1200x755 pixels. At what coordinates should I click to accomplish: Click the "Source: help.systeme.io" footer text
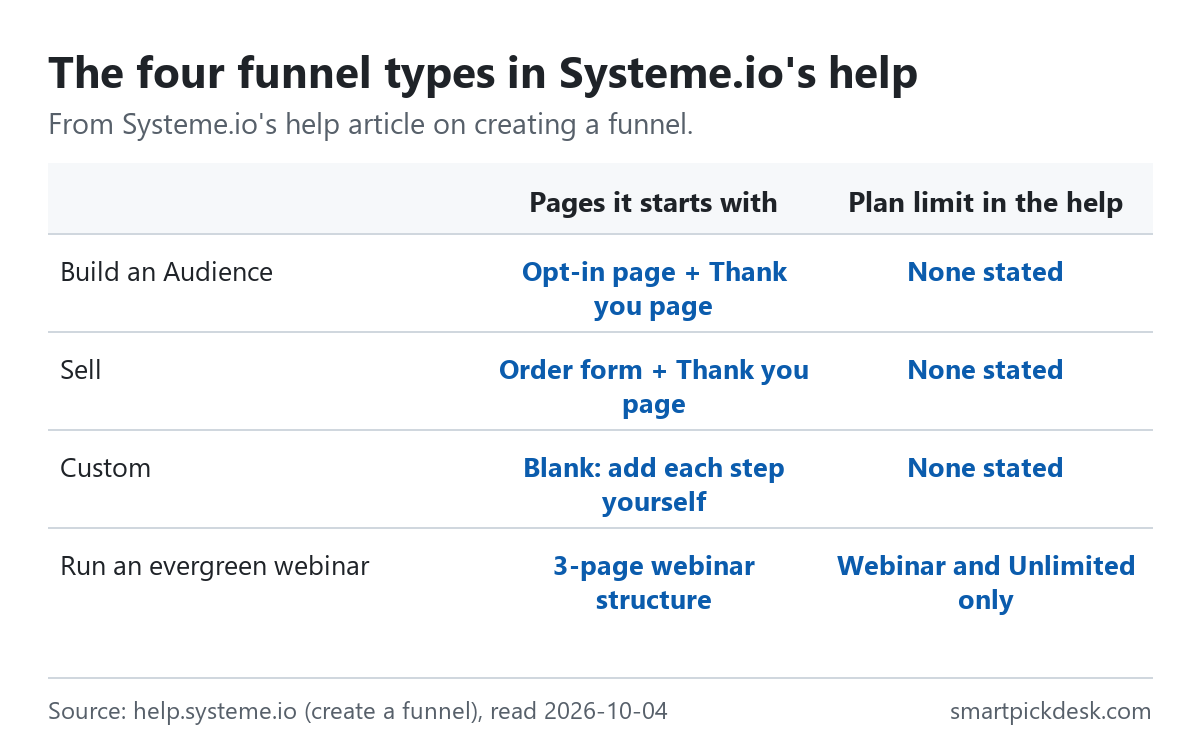(358, 712)
